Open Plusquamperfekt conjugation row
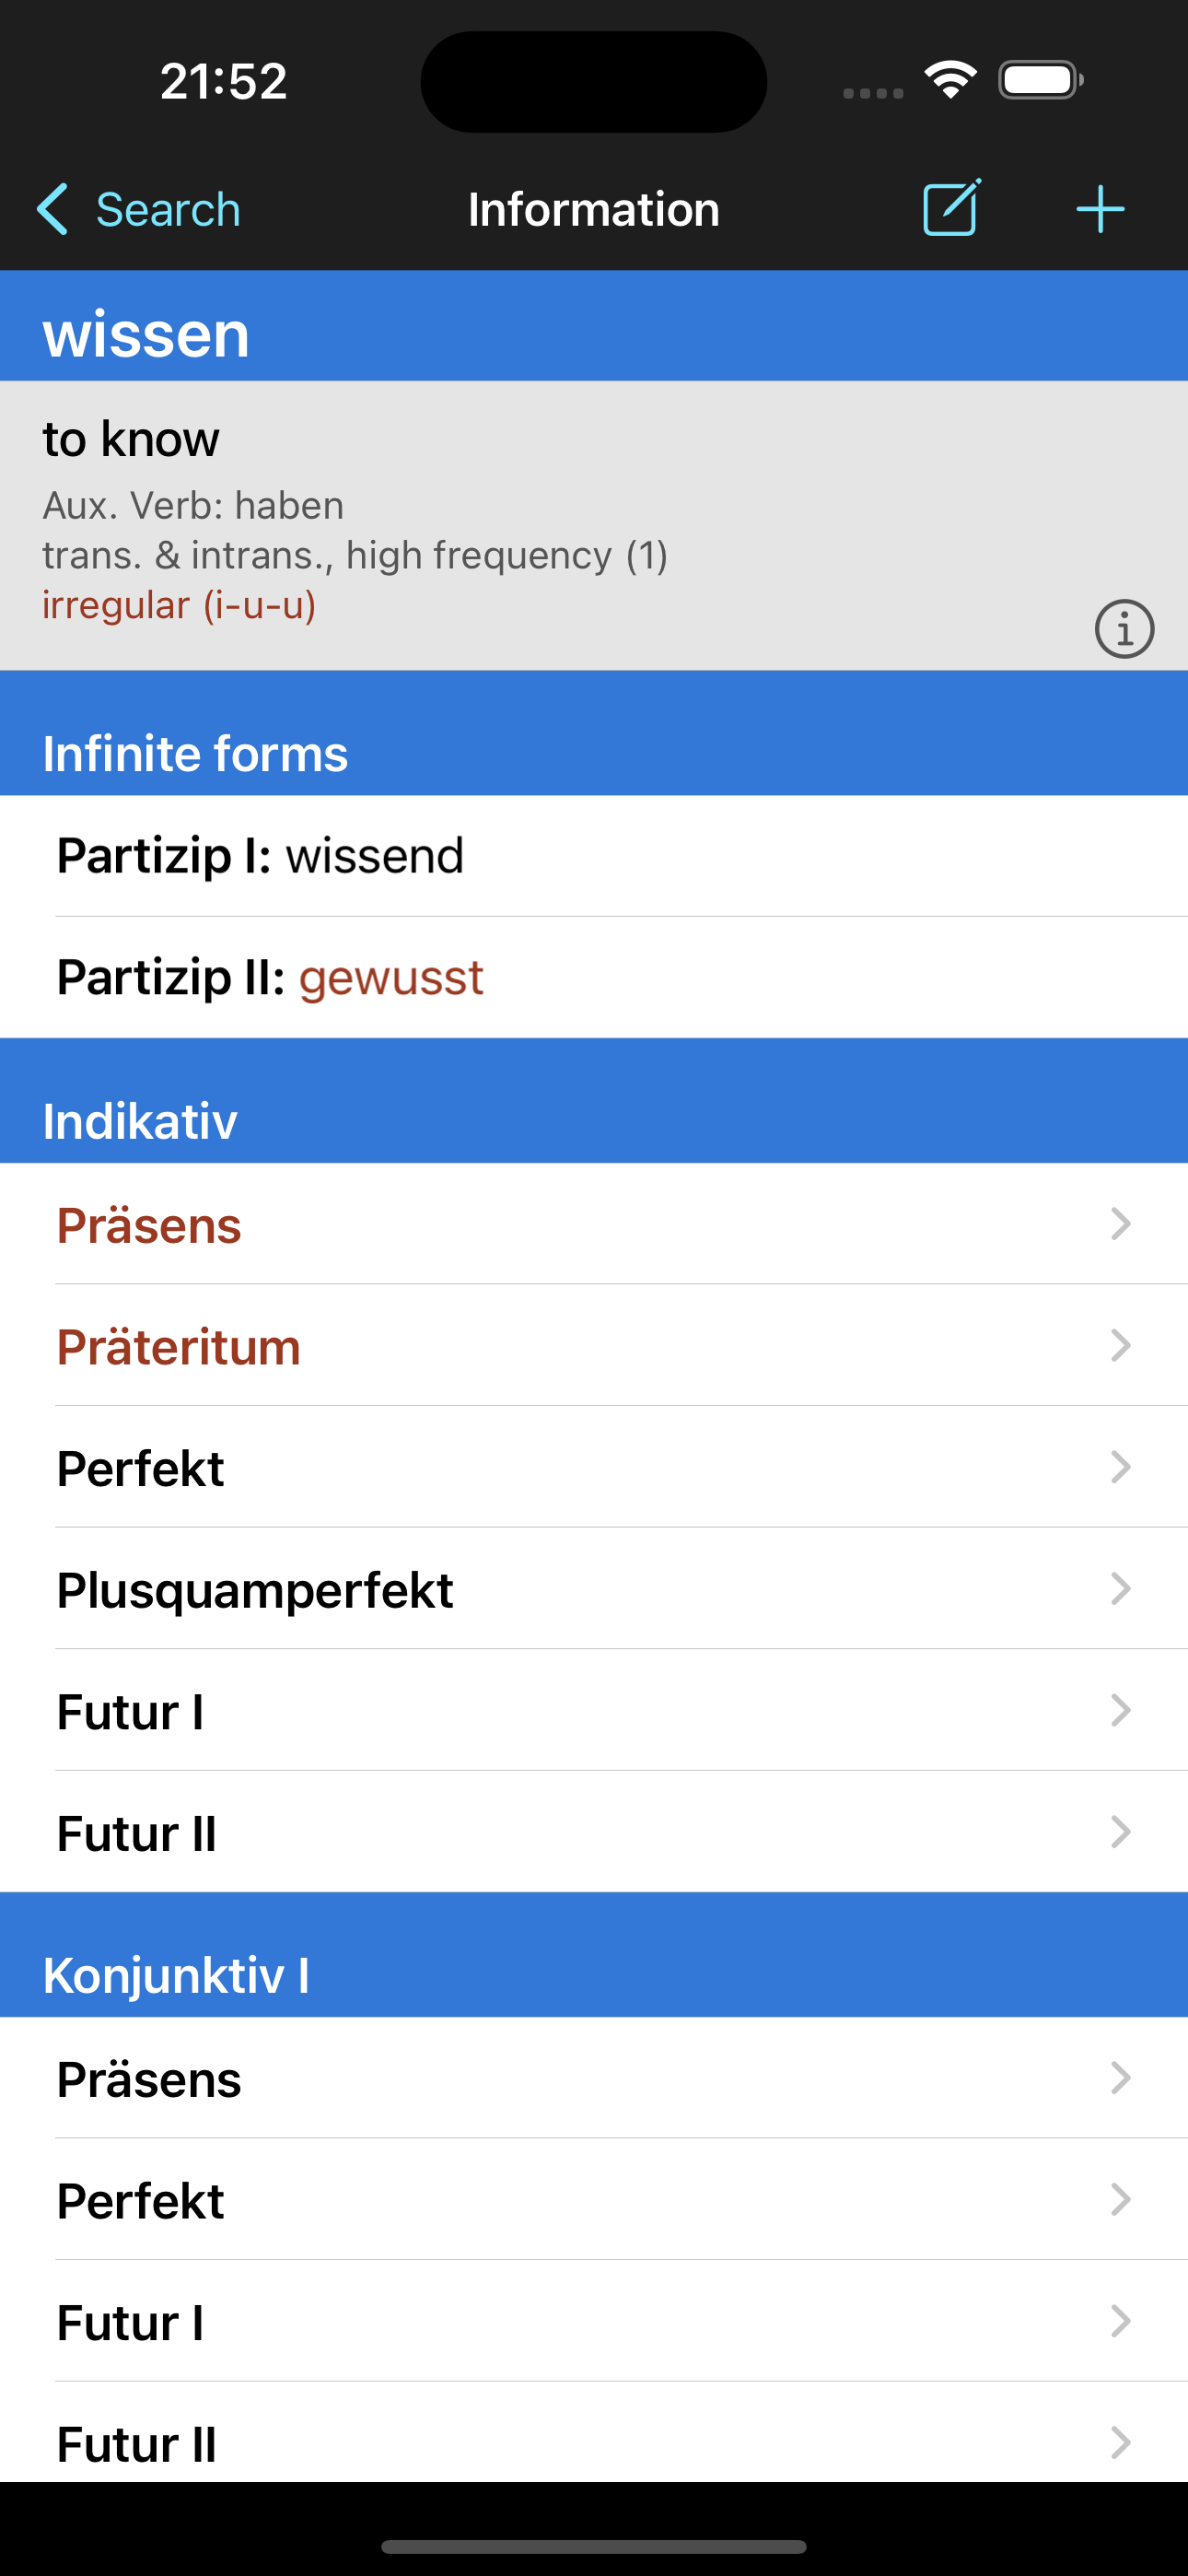Screen dimensions: 1188x2576 pyautogui.click(x=594, y=1589)
